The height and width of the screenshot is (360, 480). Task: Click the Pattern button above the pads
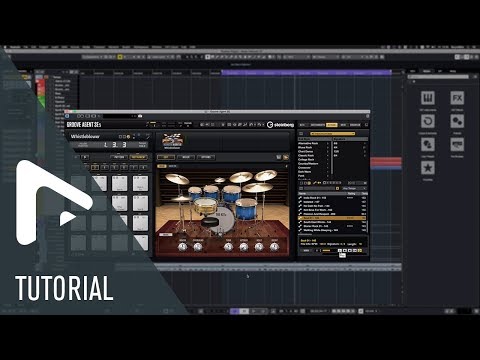(119, 157)
